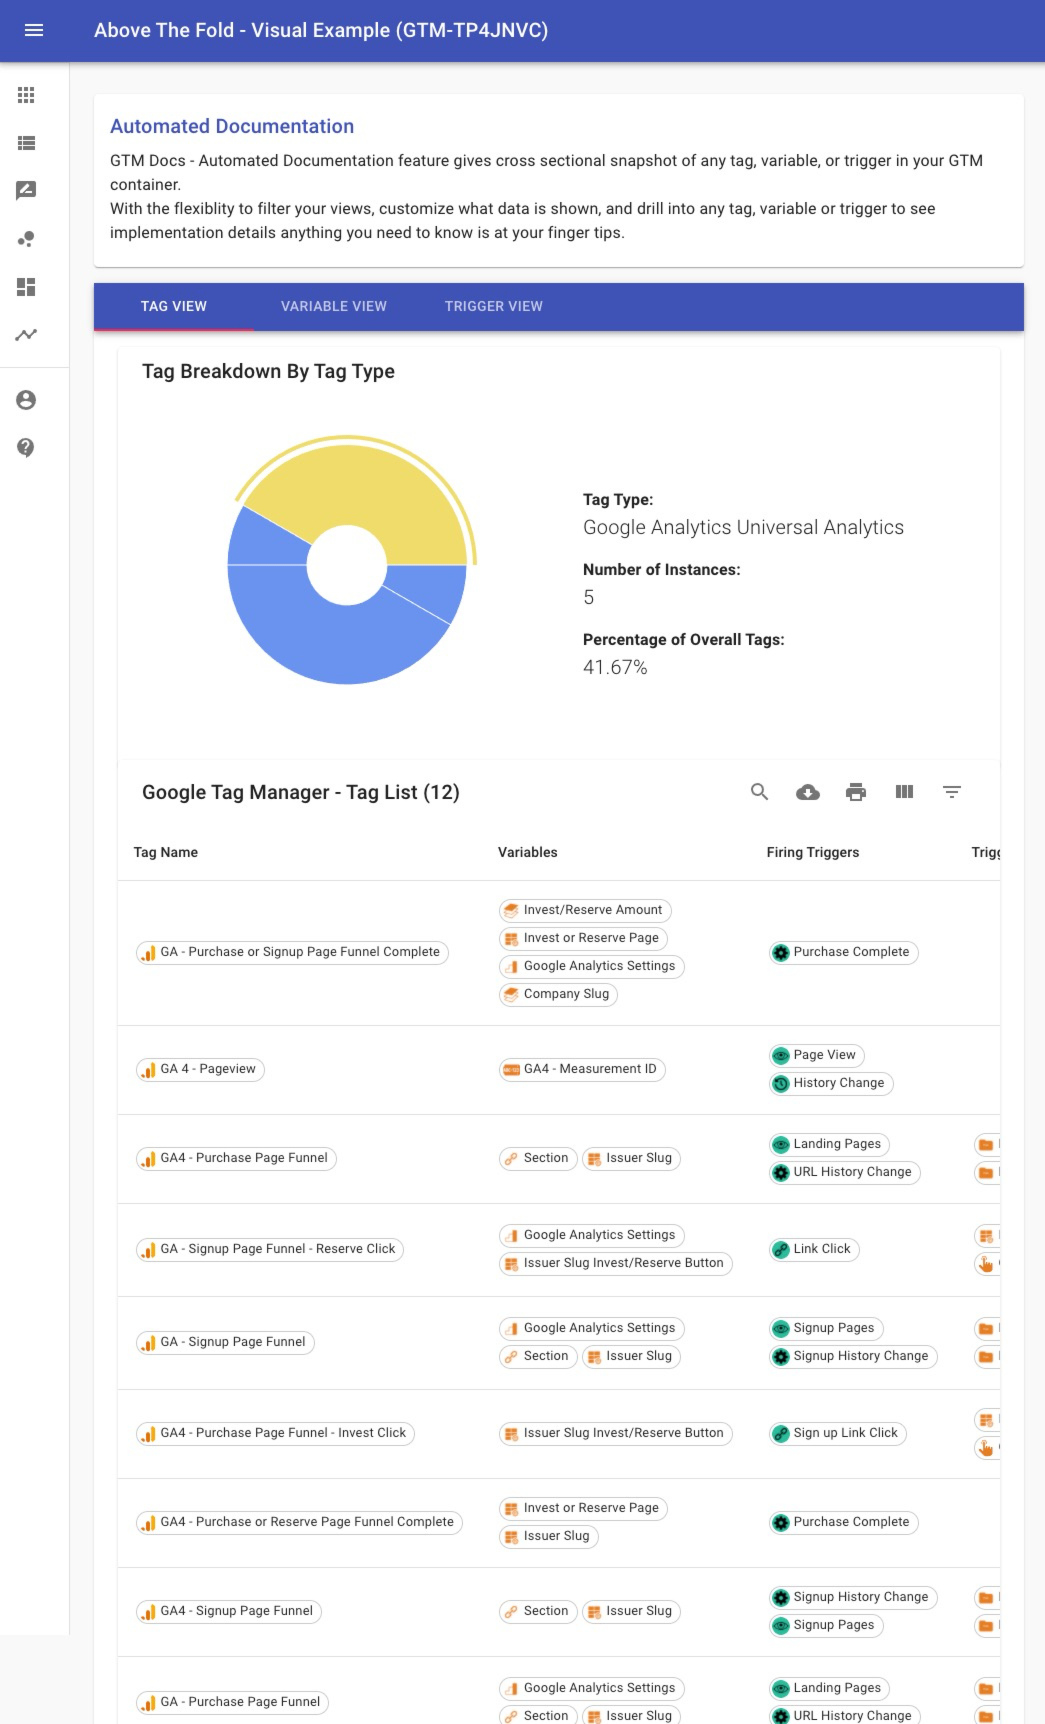Image resolution: width=1045 pixels, height=1724 pixels.
Task: Click Issuer Slug Invest/Reserve Button in Reserve Click row
Action: click(x=616, y=1263)
